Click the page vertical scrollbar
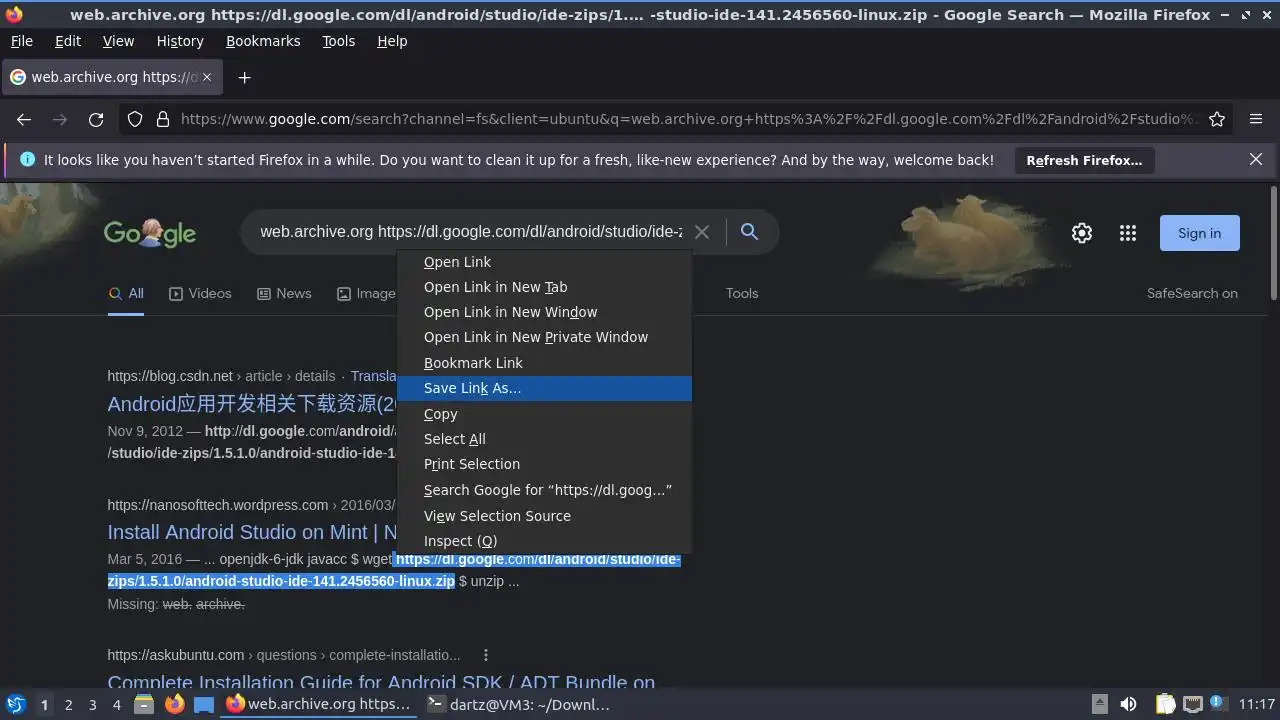 pyautogui.click(x=1273, y=242)
